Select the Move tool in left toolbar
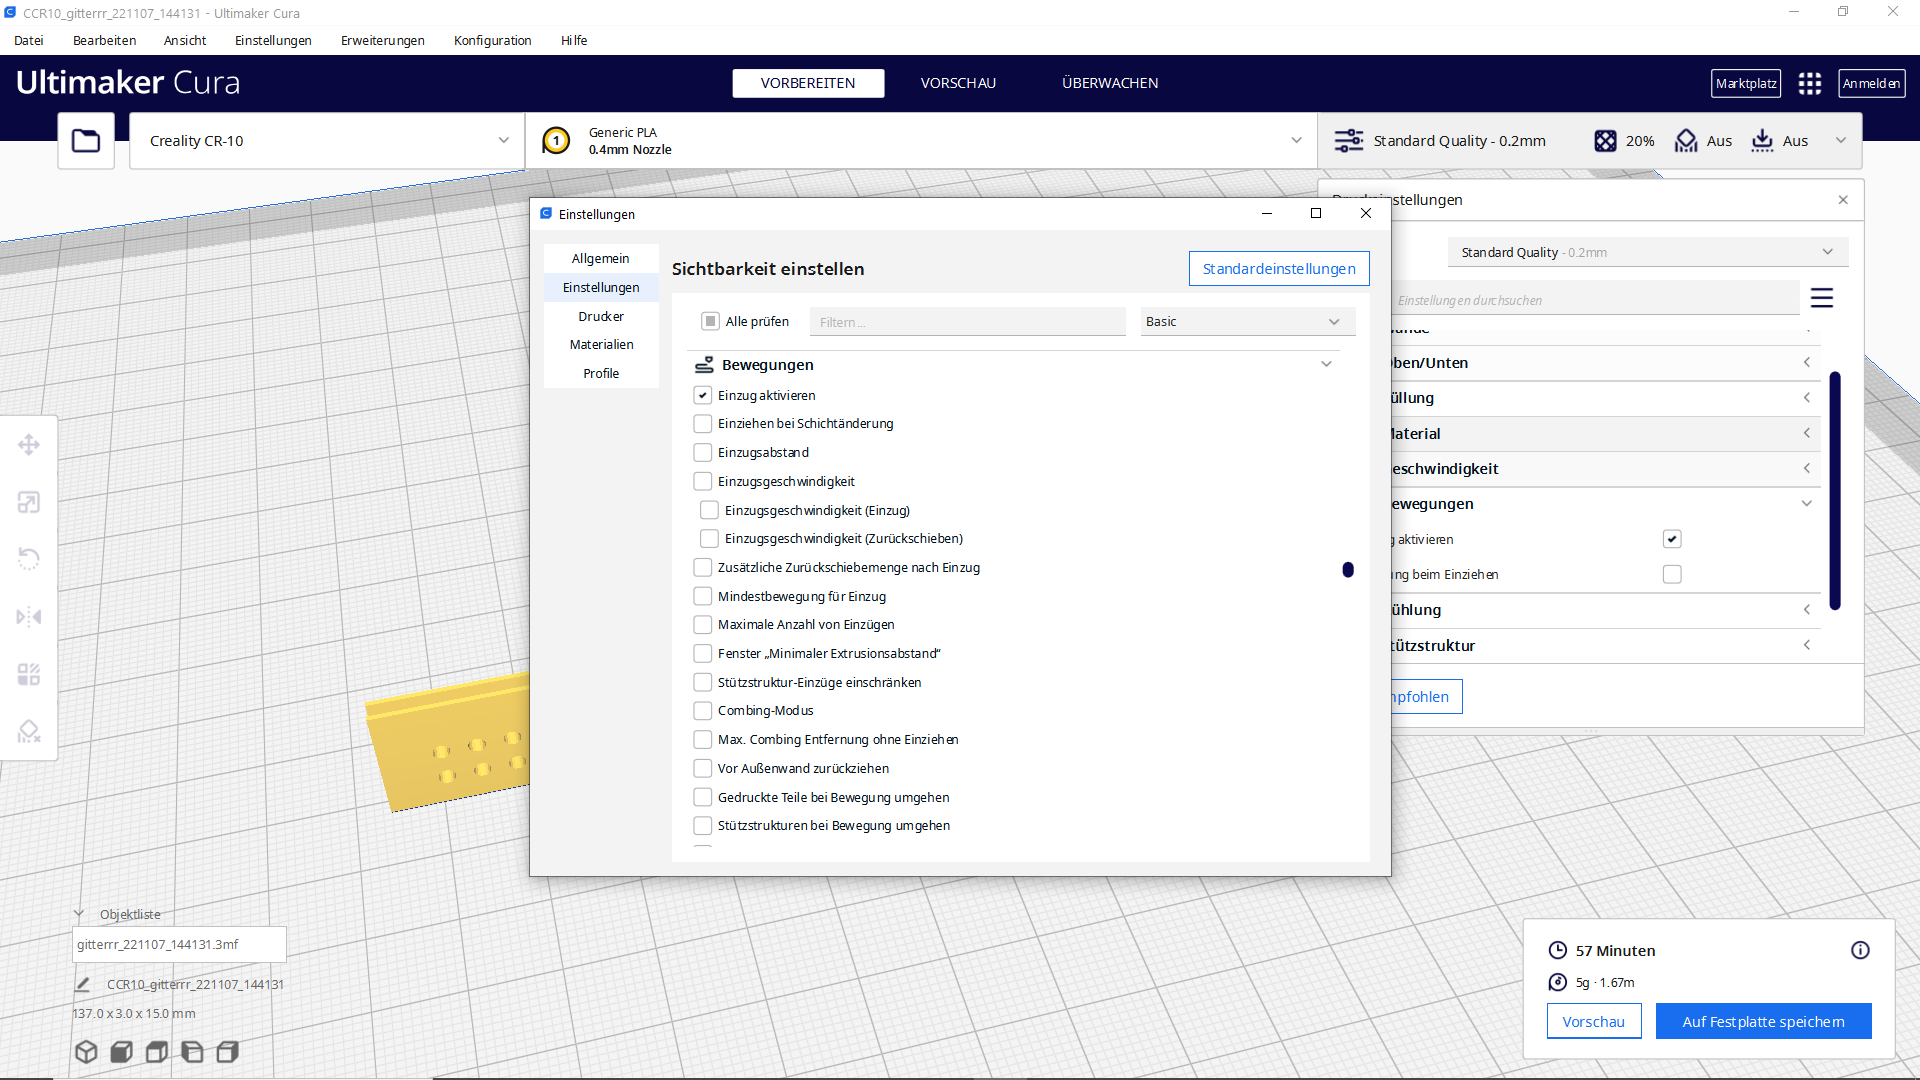 [x=29, y=445]
